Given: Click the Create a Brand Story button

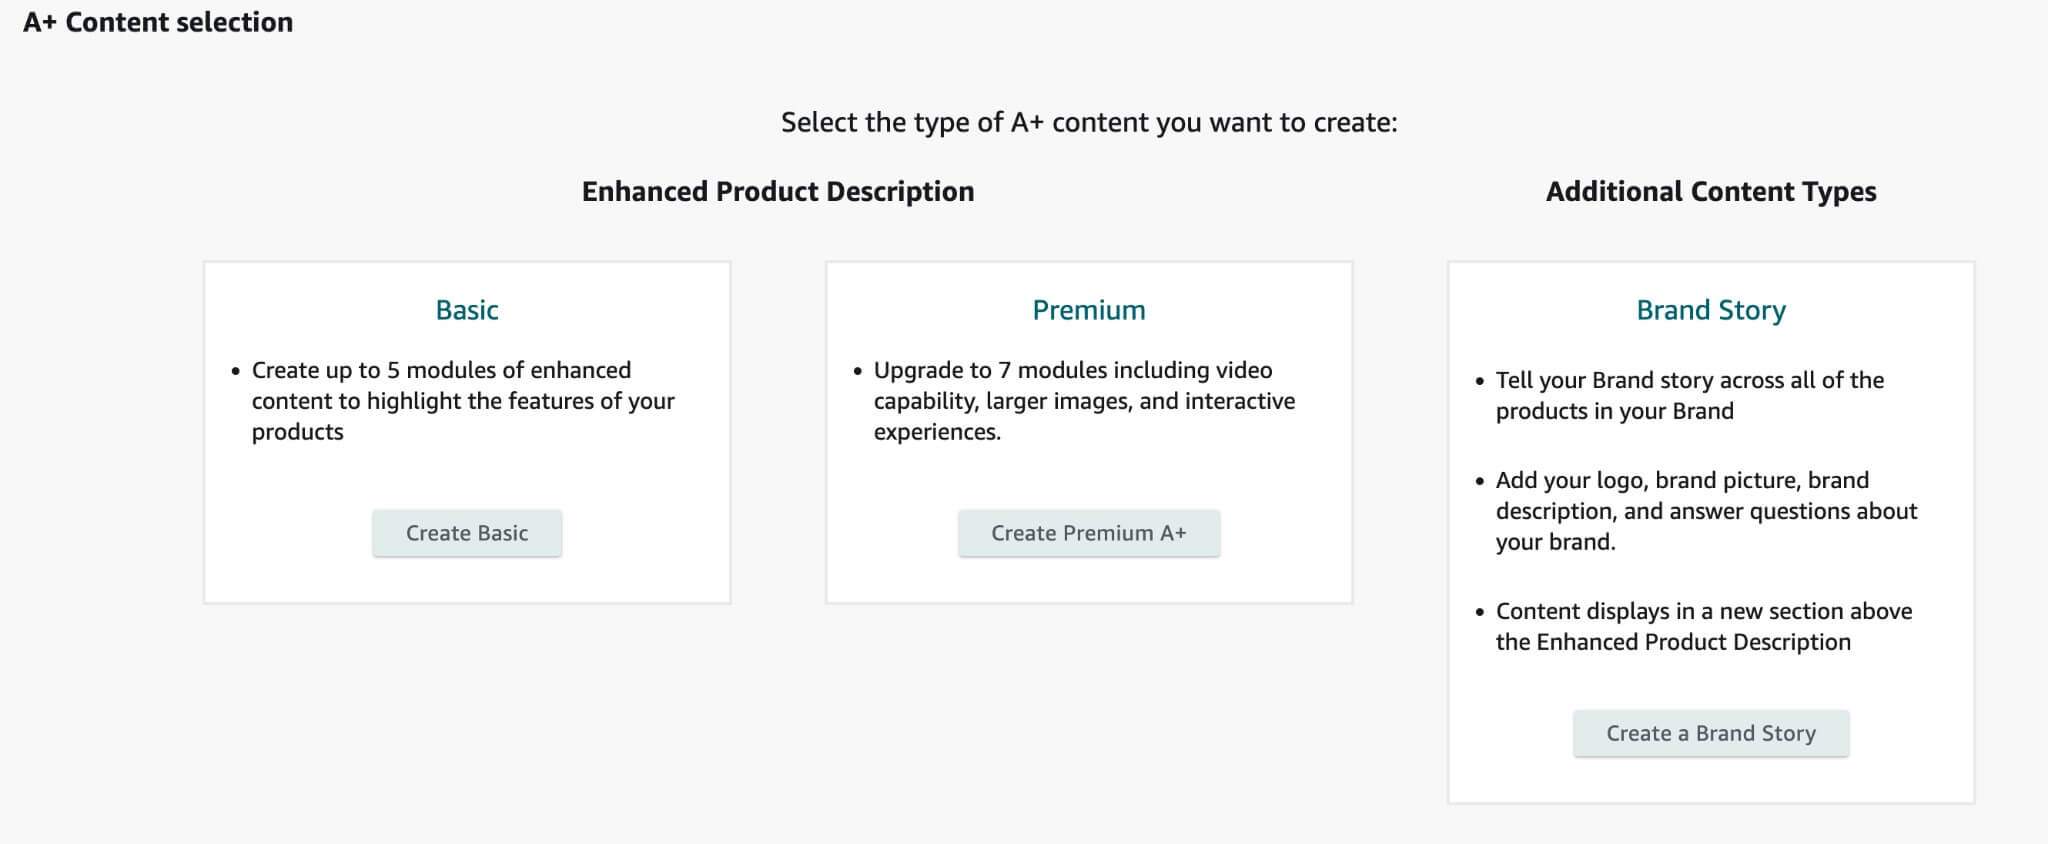Looking at the screenshot, I should tap(1711, 733).
